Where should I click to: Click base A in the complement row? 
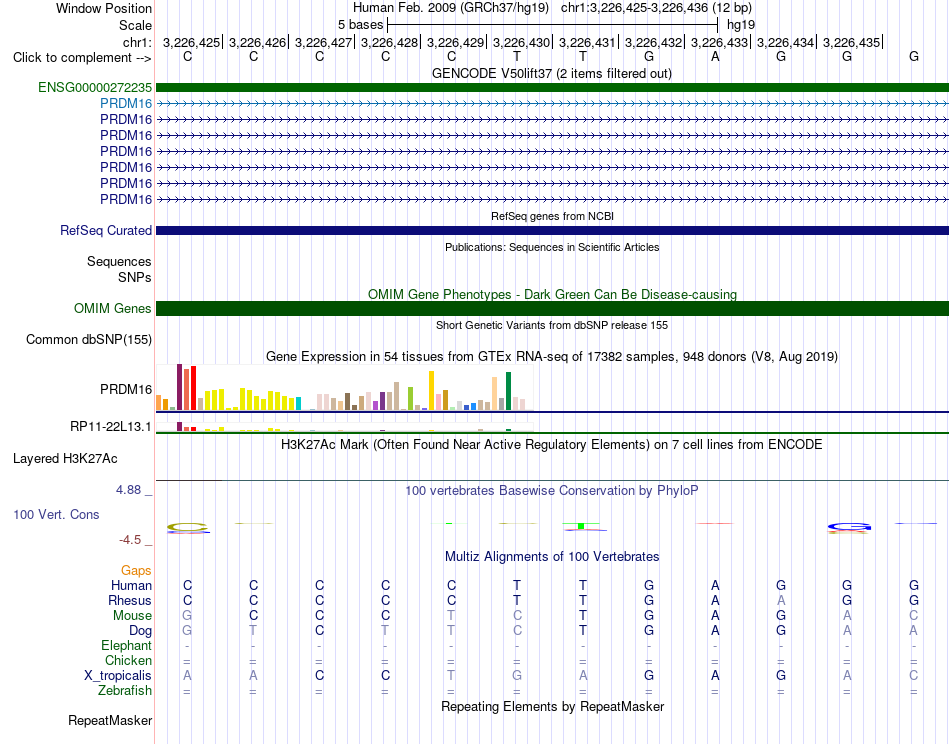[716, 57]
